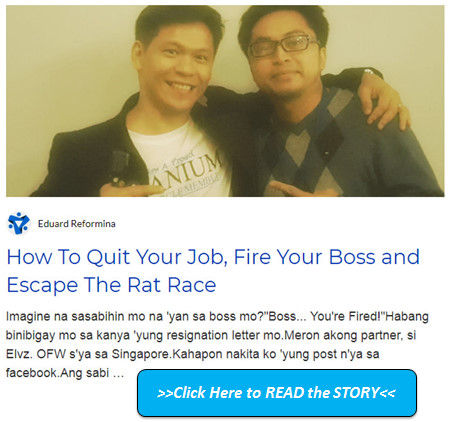Click the 'Escape The Rat Race' headline line

111,285
